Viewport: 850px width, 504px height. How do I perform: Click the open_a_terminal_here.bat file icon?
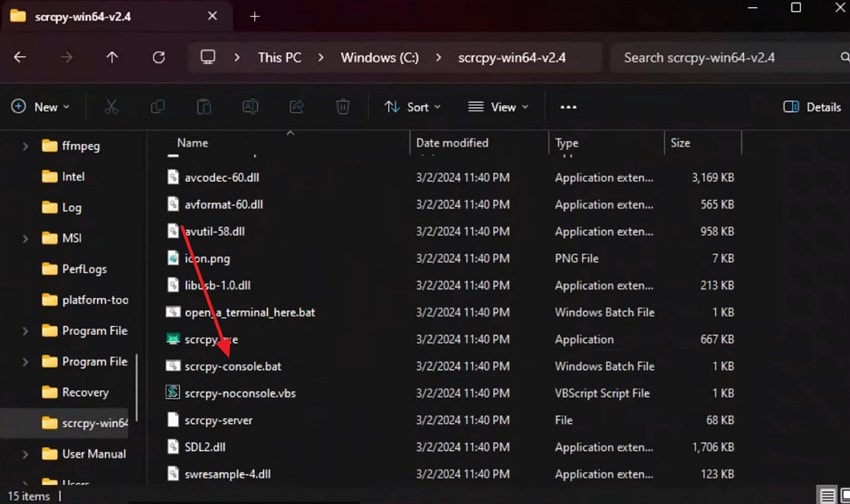pyautogui.click(x=172, y=312)
